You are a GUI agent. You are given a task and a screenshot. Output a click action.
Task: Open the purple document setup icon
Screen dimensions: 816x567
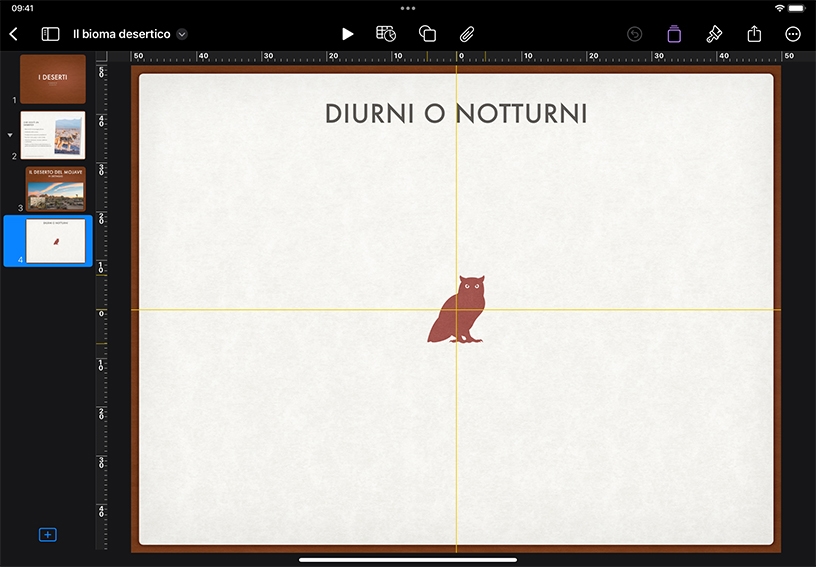coord(674,34)
